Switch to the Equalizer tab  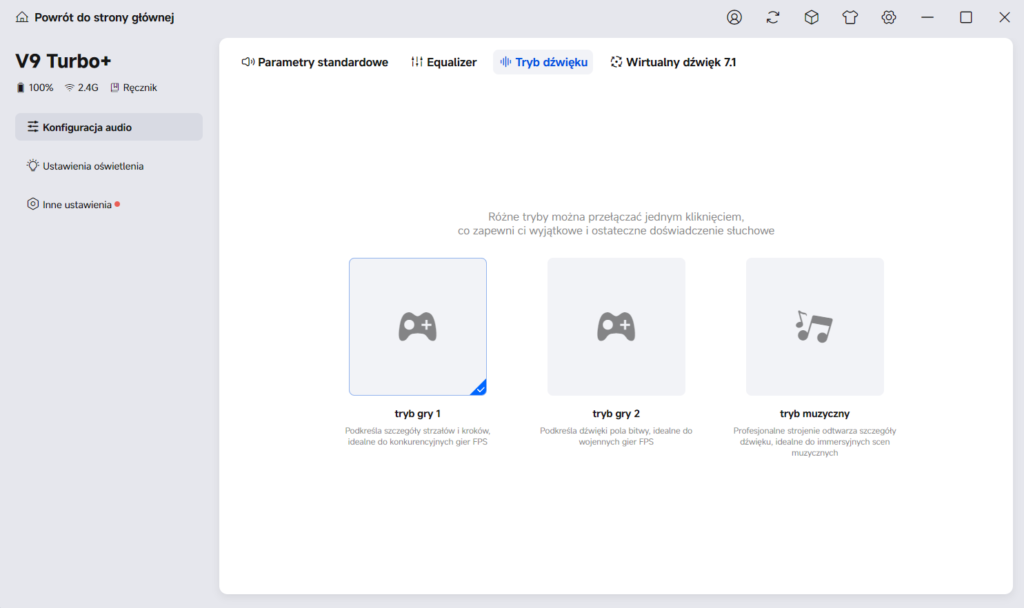443,62
